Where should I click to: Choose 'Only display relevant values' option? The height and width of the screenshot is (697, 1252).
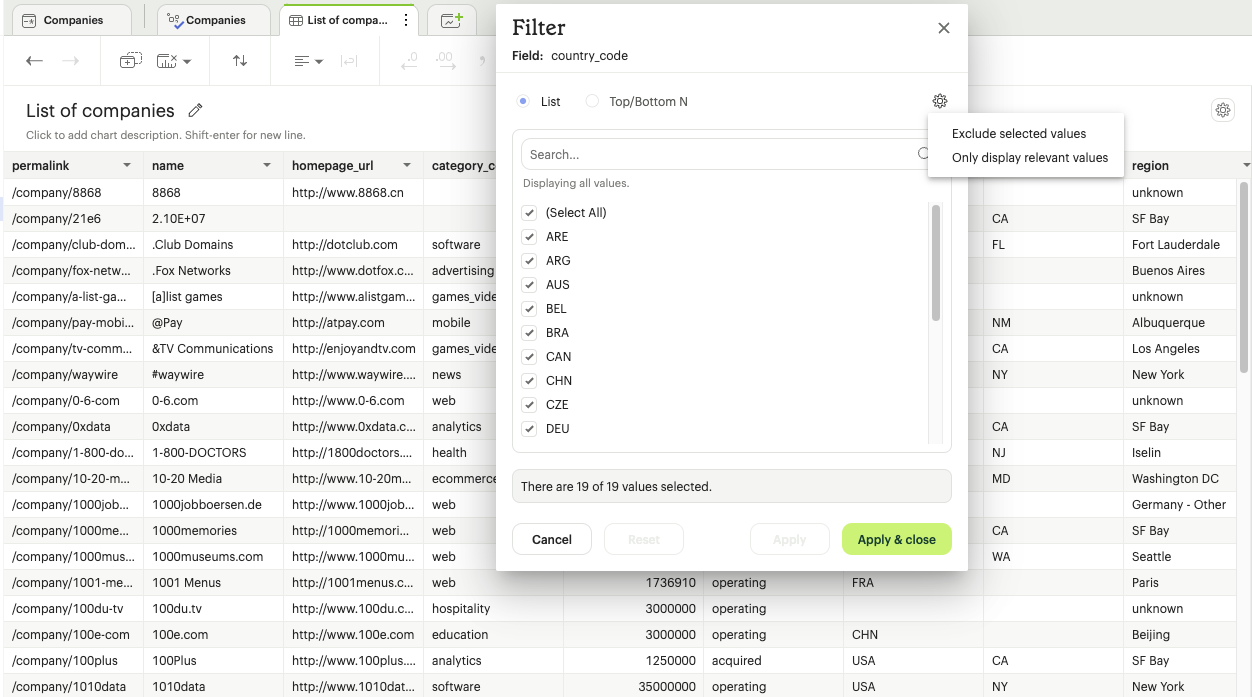coord(1029,158)
